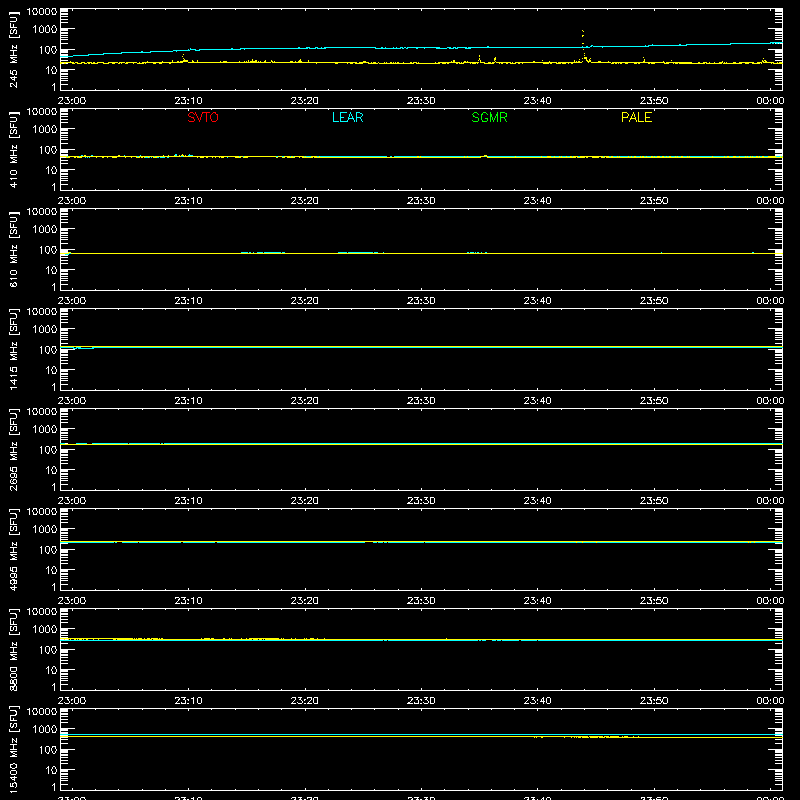Click the 1000 tick of 410 MHz axis
Screen dimensions: 800x800
(45, 130)
